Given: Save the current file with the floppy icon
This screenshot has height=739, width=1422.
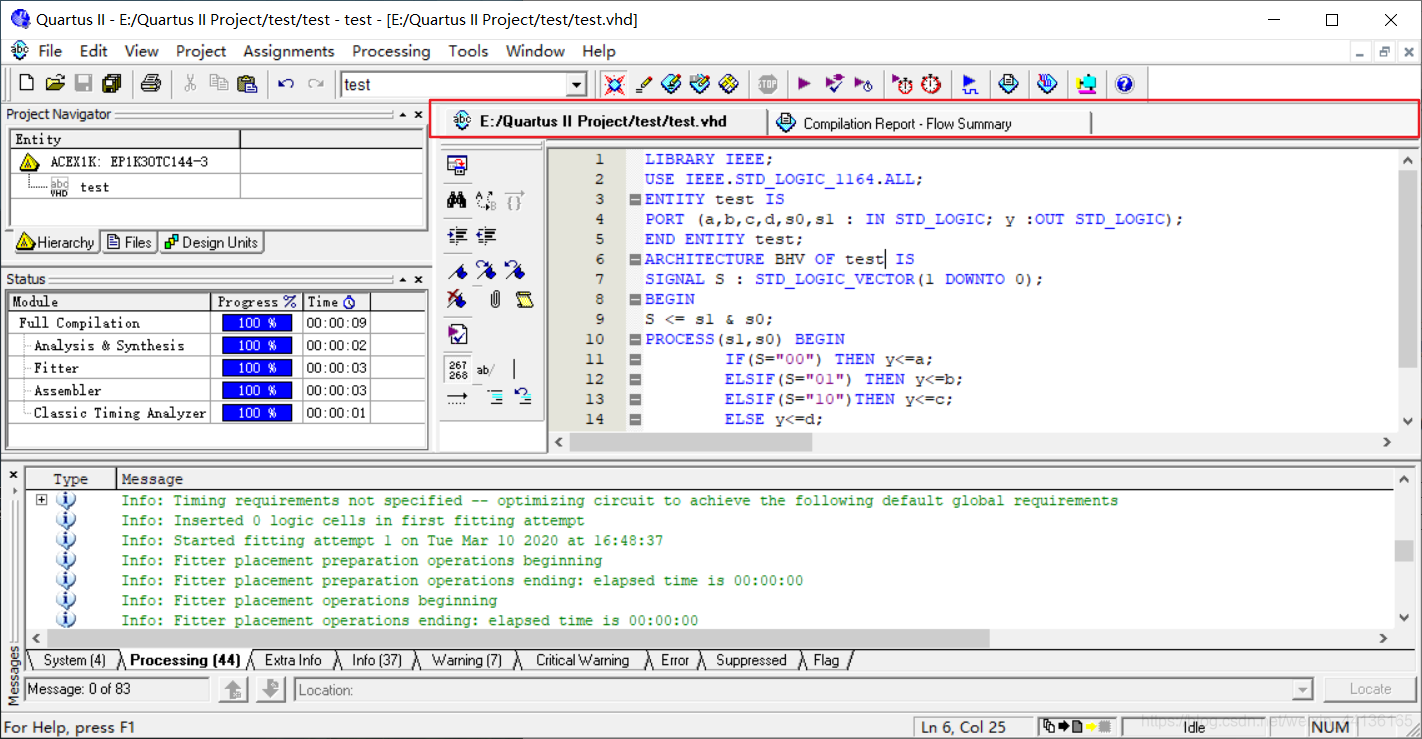Looking at the screenshot, I should (84, 84).
